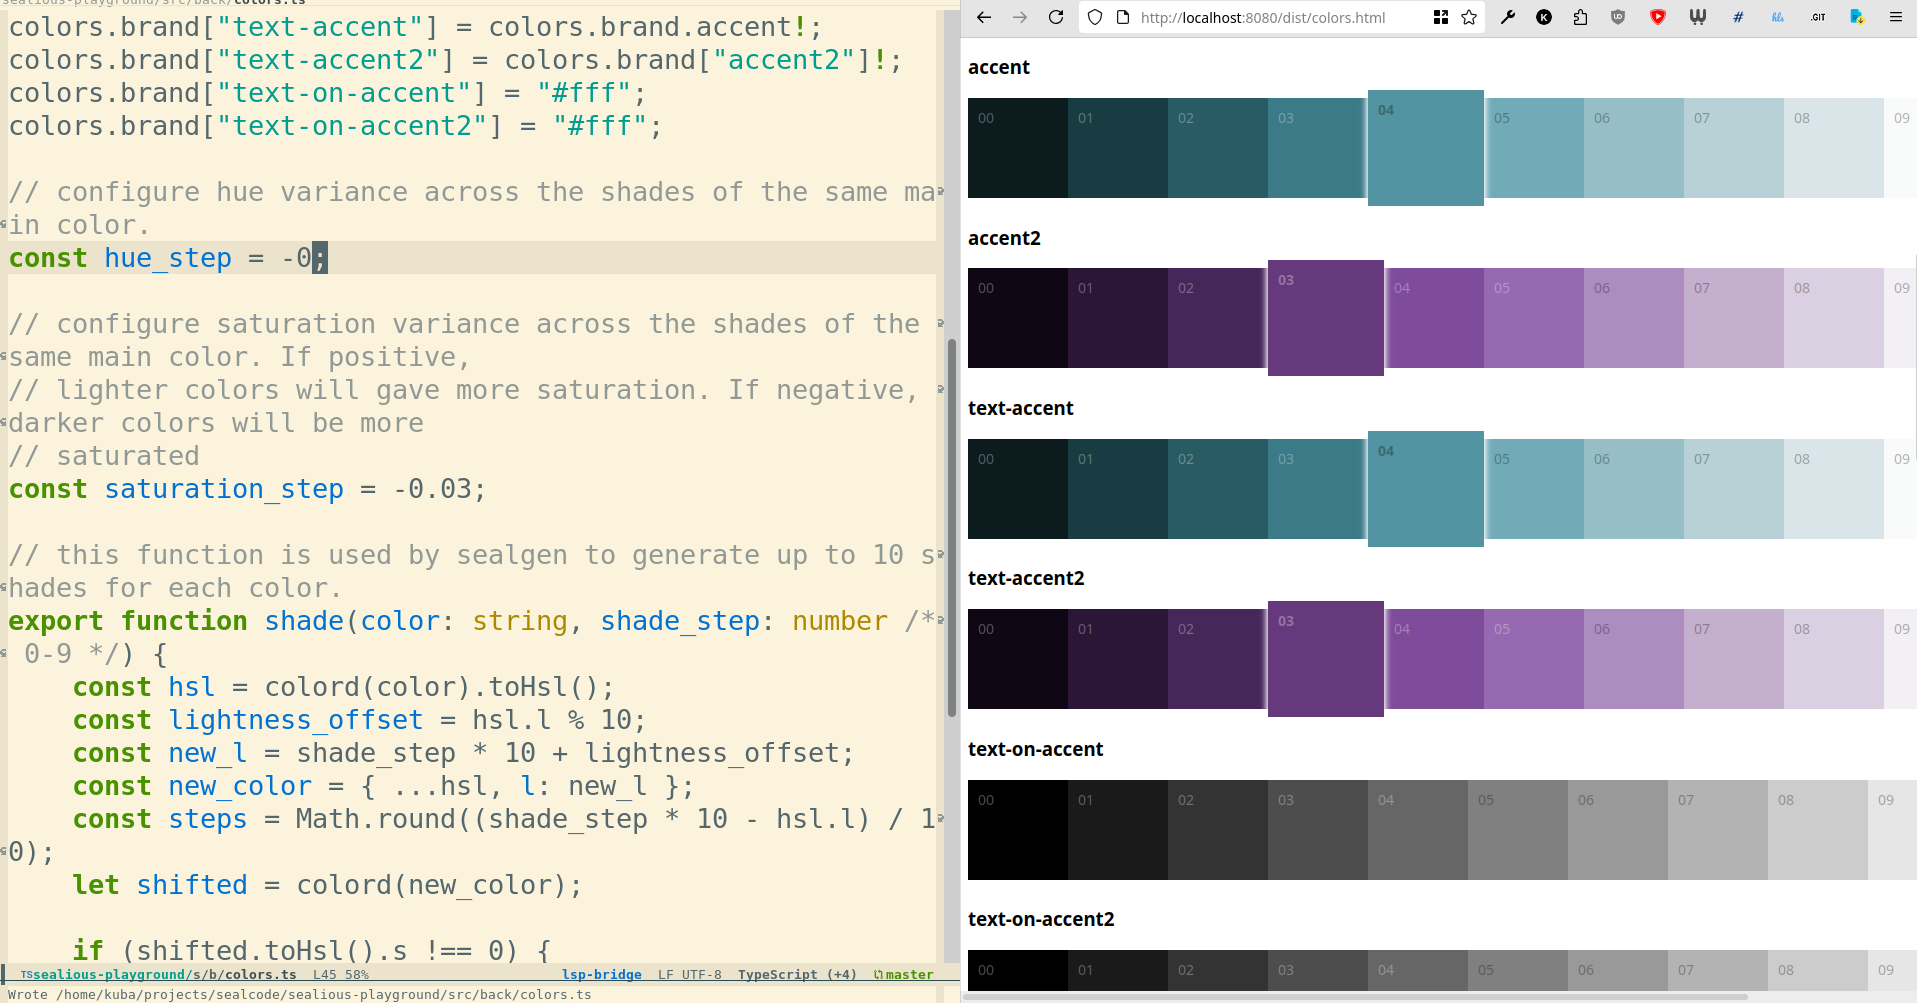Place cursor on hue_step variable name
This screenshot has width=1917, height=1003.
pos(168,258)
